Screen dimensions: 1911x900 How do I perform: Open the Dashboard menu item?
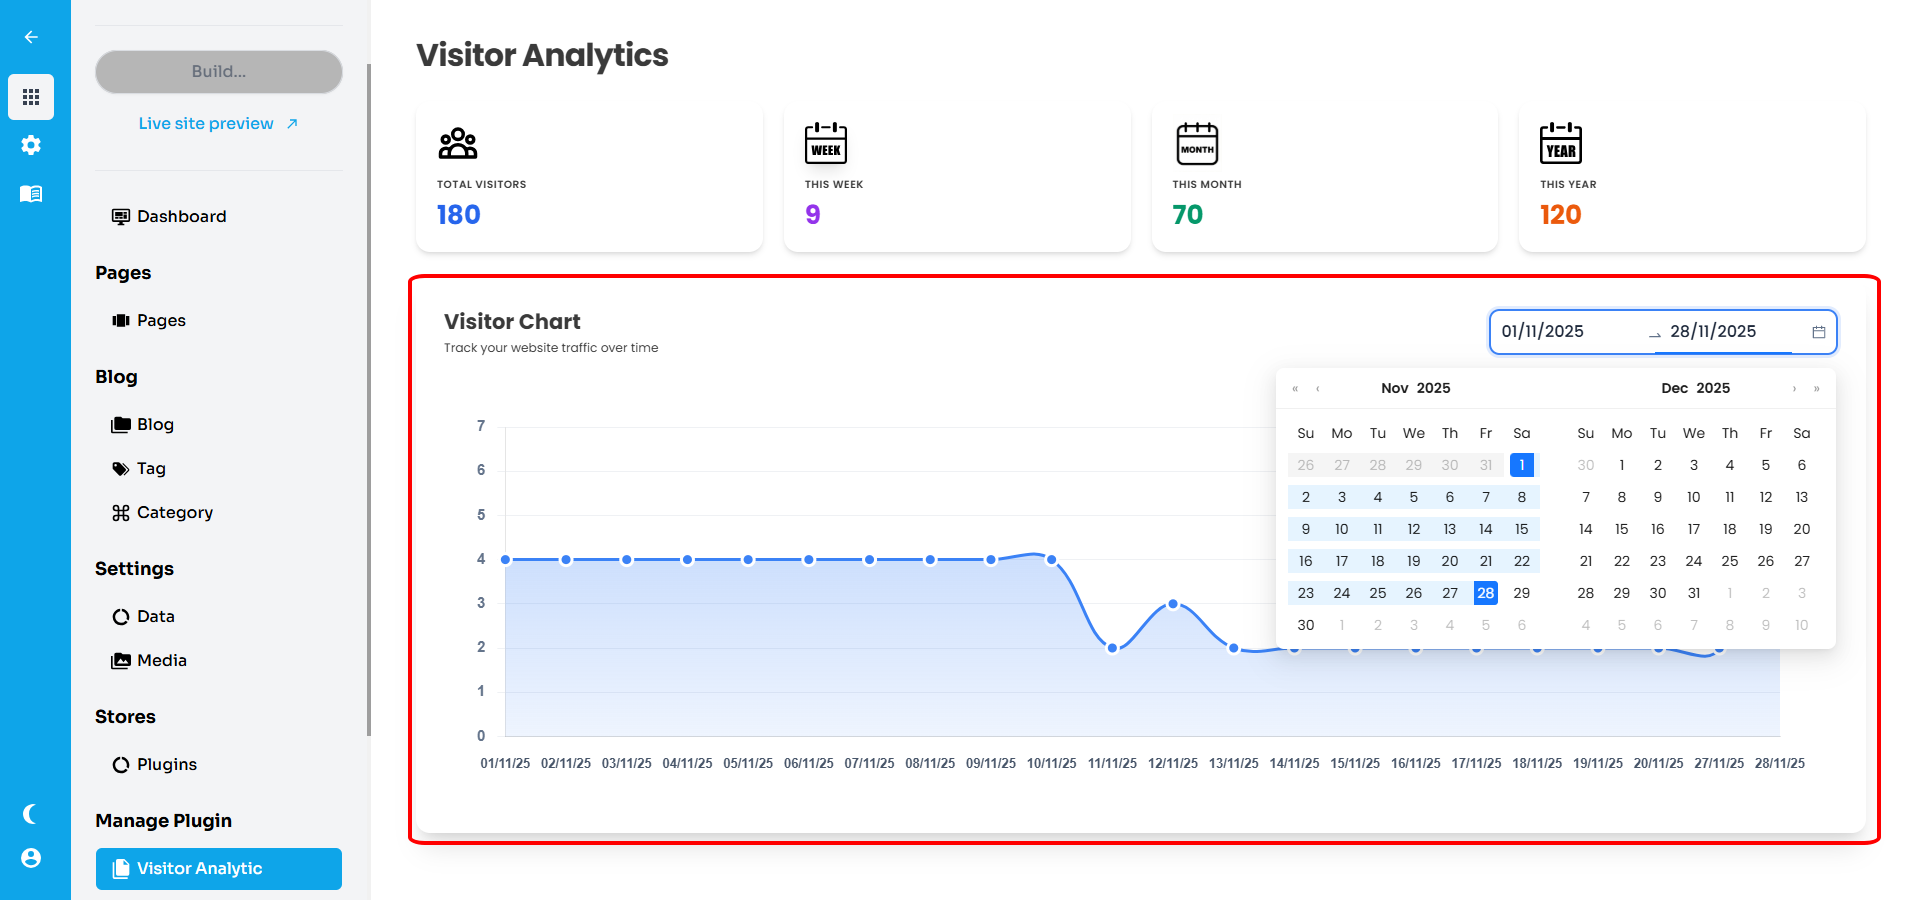pyautogui.click(x=181, y=217)
